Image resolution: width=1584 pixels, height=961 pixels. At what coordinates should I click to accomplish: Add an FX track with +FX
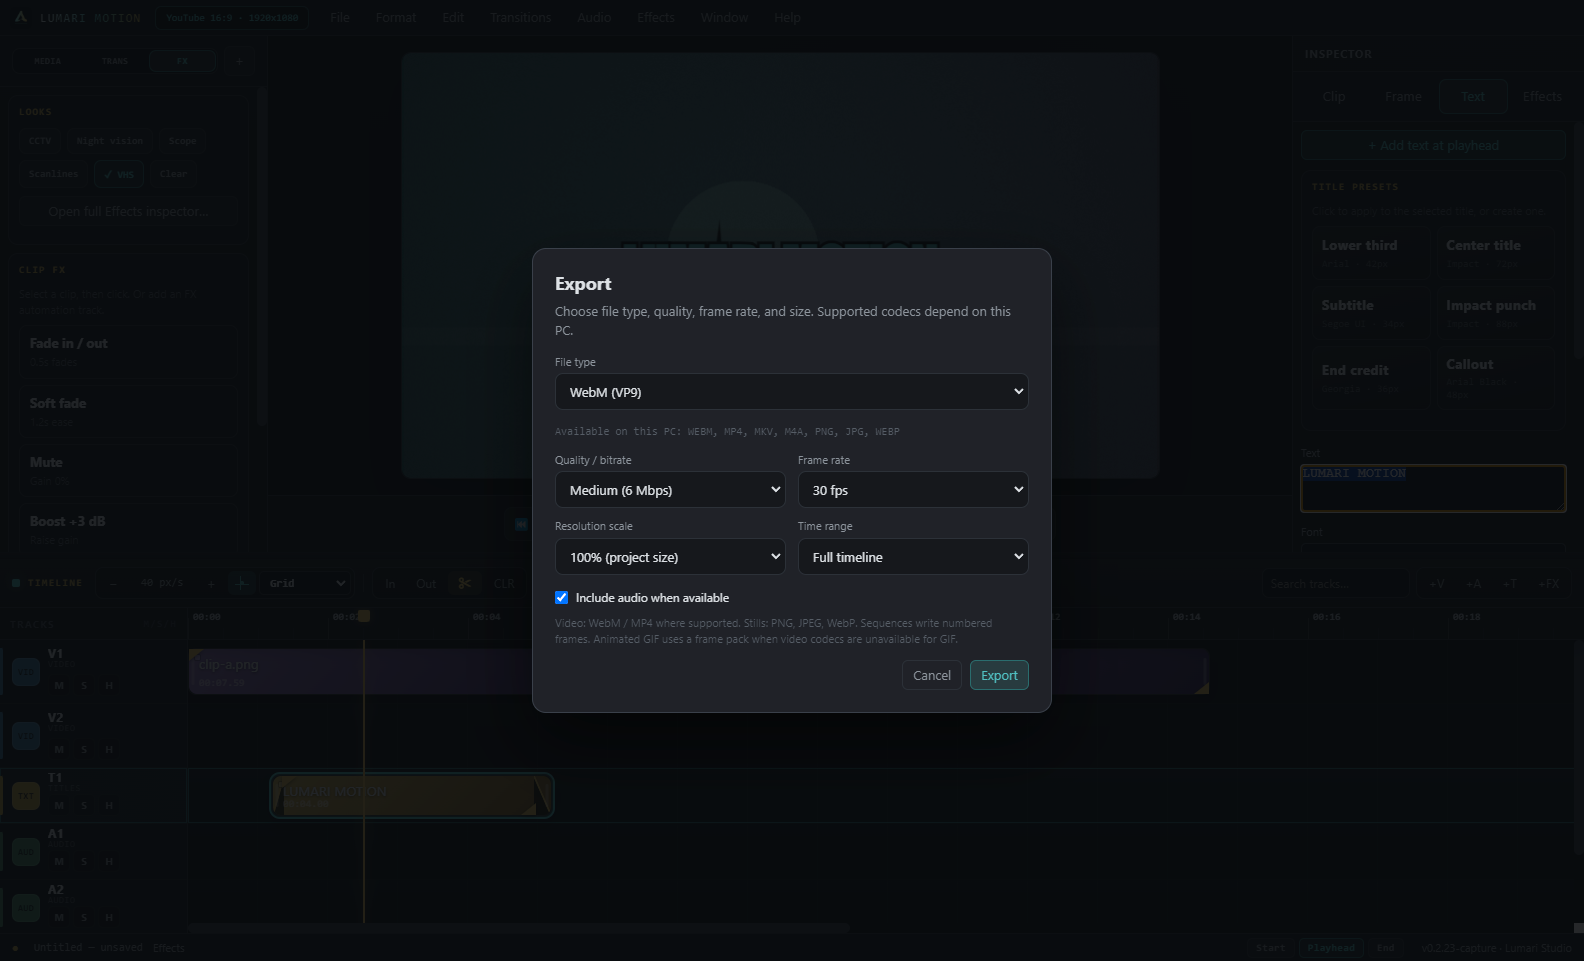click(1548, 584)
